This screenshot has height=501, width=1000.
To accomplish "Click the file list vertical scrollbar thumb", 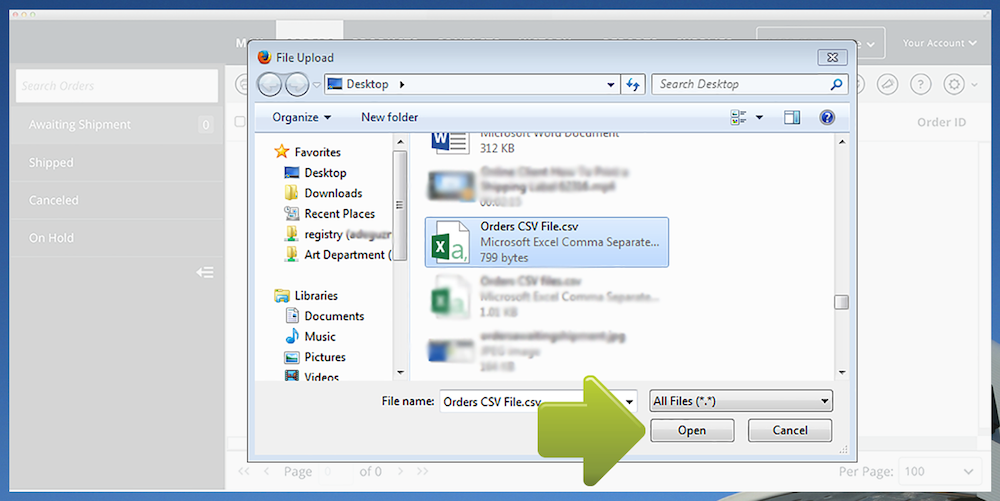I will click(842, 301).
